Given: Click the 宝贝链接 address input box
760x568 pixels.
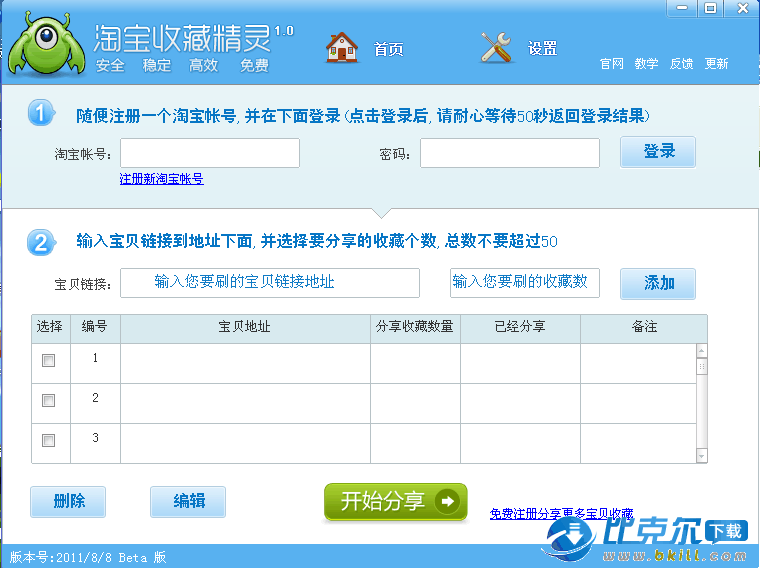Looking at the screenshot, I should point(270,283).
